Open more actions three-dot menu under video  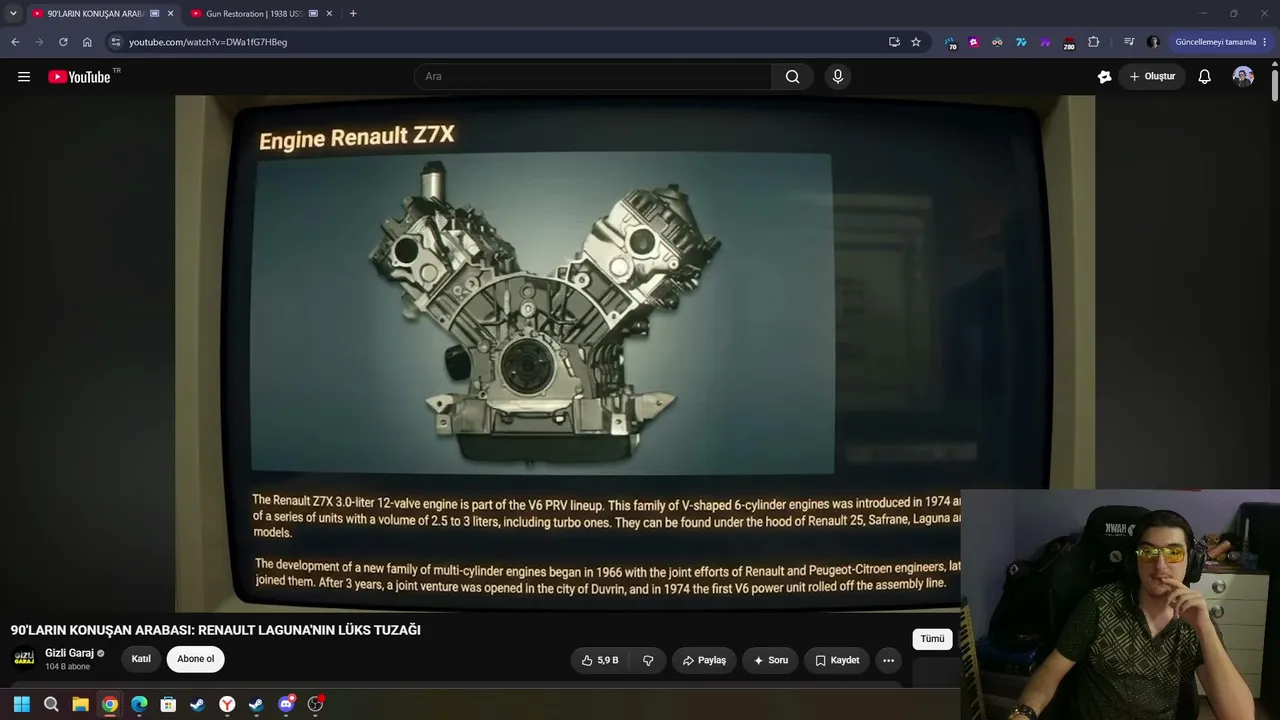pos(888,660)
